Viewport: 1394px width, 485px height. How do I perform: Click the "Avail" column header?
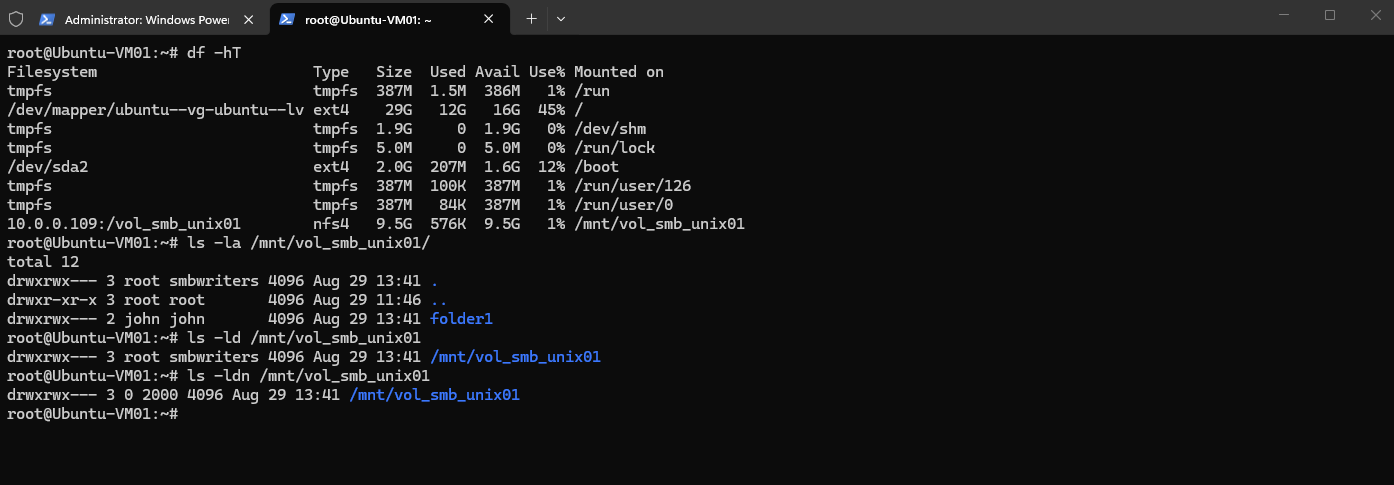(x=497, y=72)
